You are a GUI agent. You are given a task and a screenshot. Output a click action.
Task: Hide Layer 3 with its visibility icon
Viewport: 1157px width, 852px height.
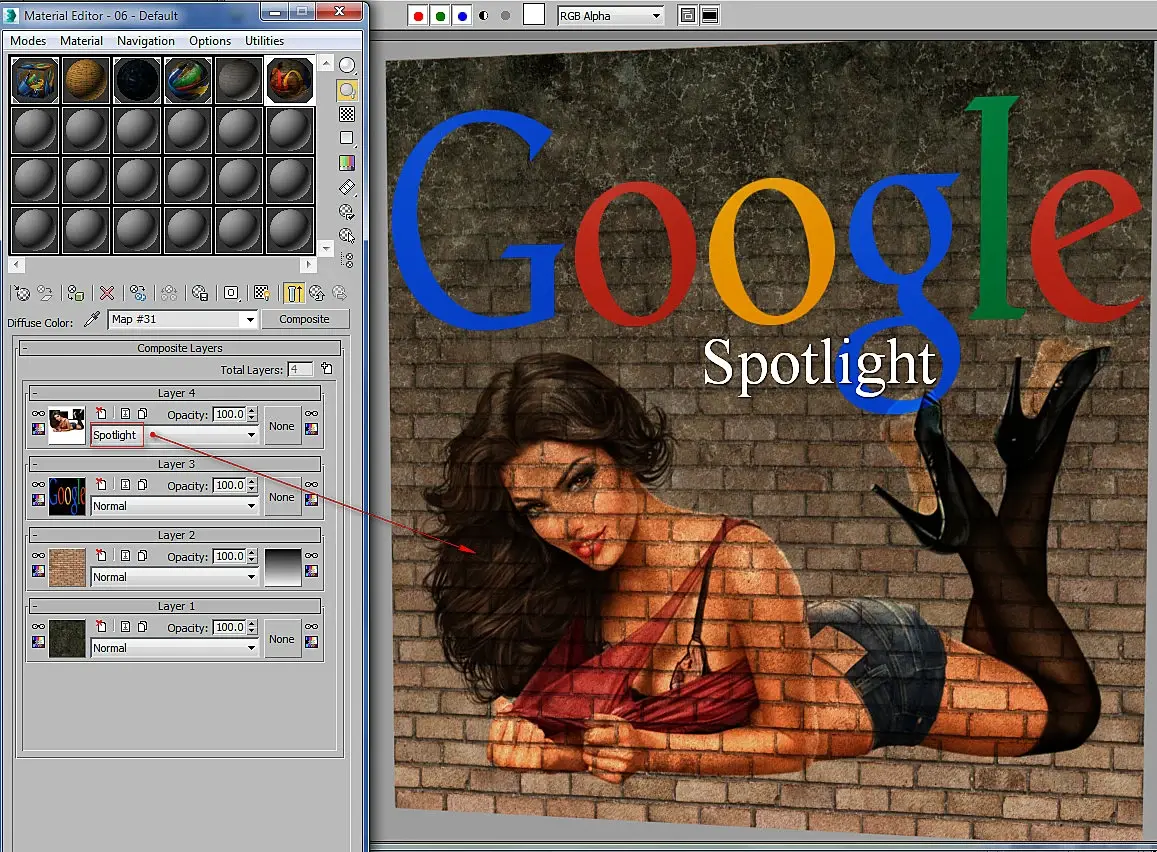pos(38,485)
